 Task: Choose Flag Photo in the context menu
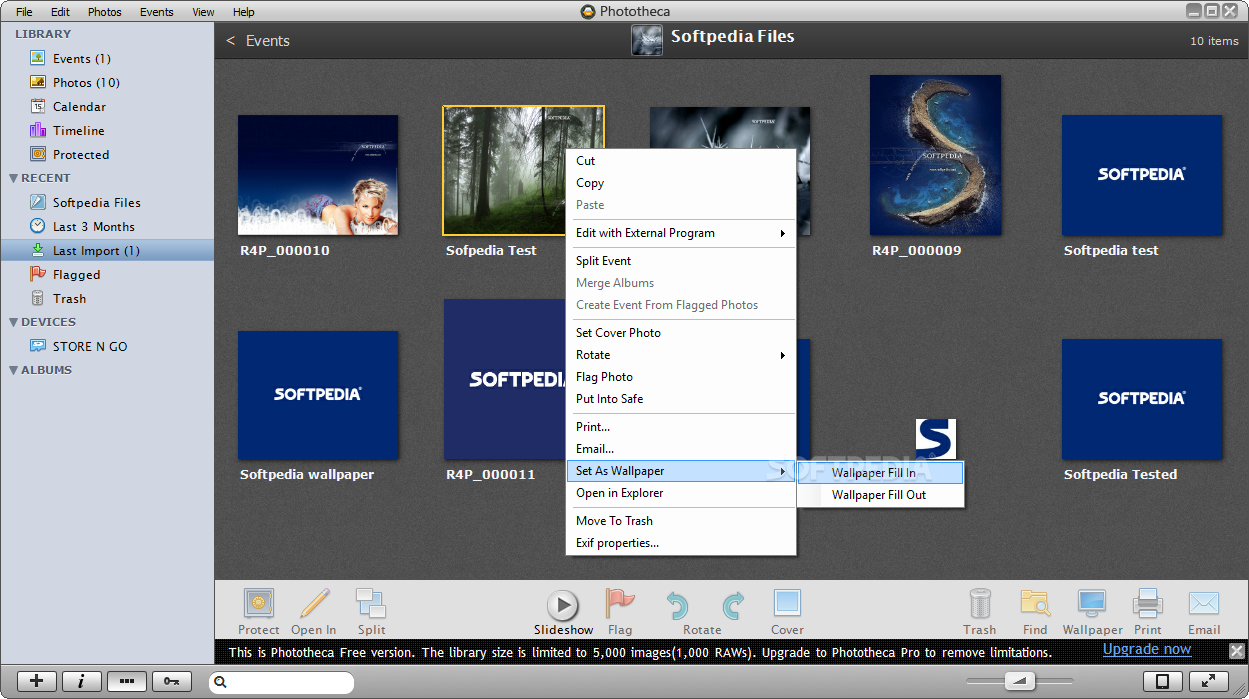tap(680, 377)
